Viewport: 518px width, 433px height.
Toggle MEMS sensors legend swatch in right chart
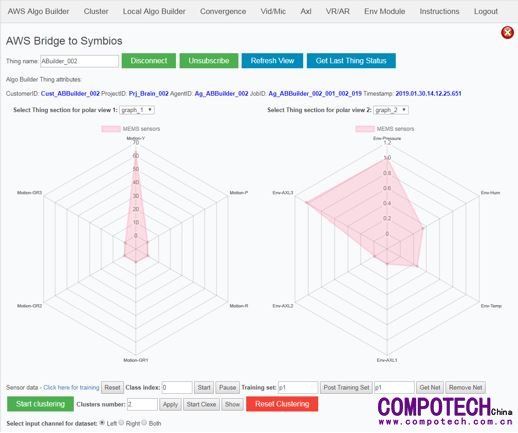pos(365,129)
